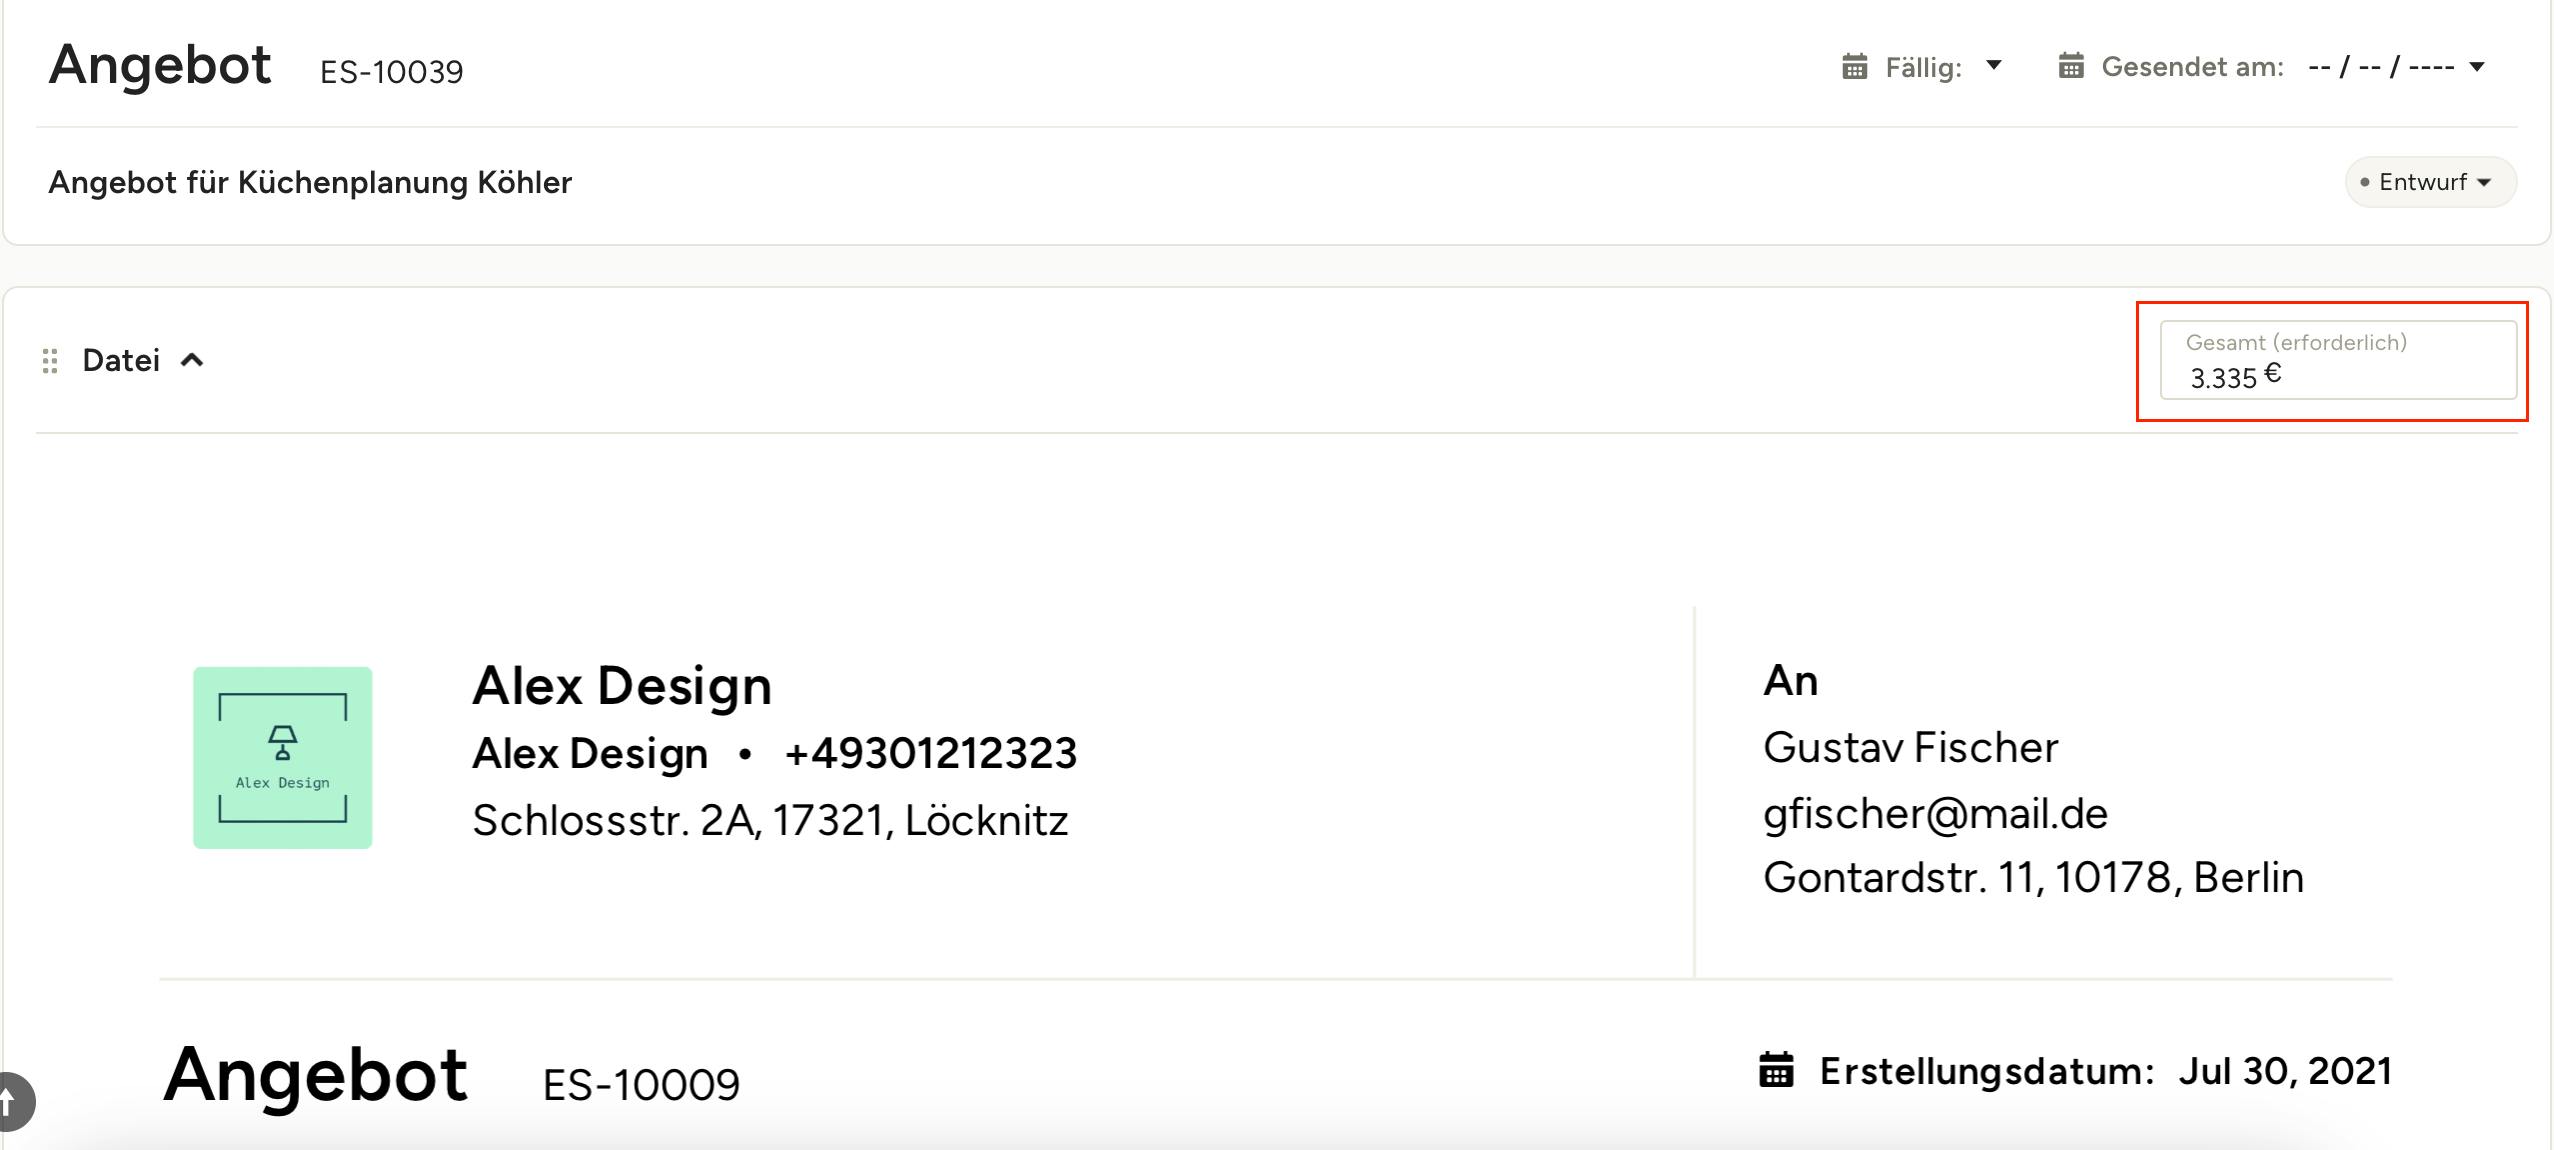The width and height of the screenshot is (2554, 1150).
Task: Click the email gfischer@mail.de
Action: point(1935,813)
